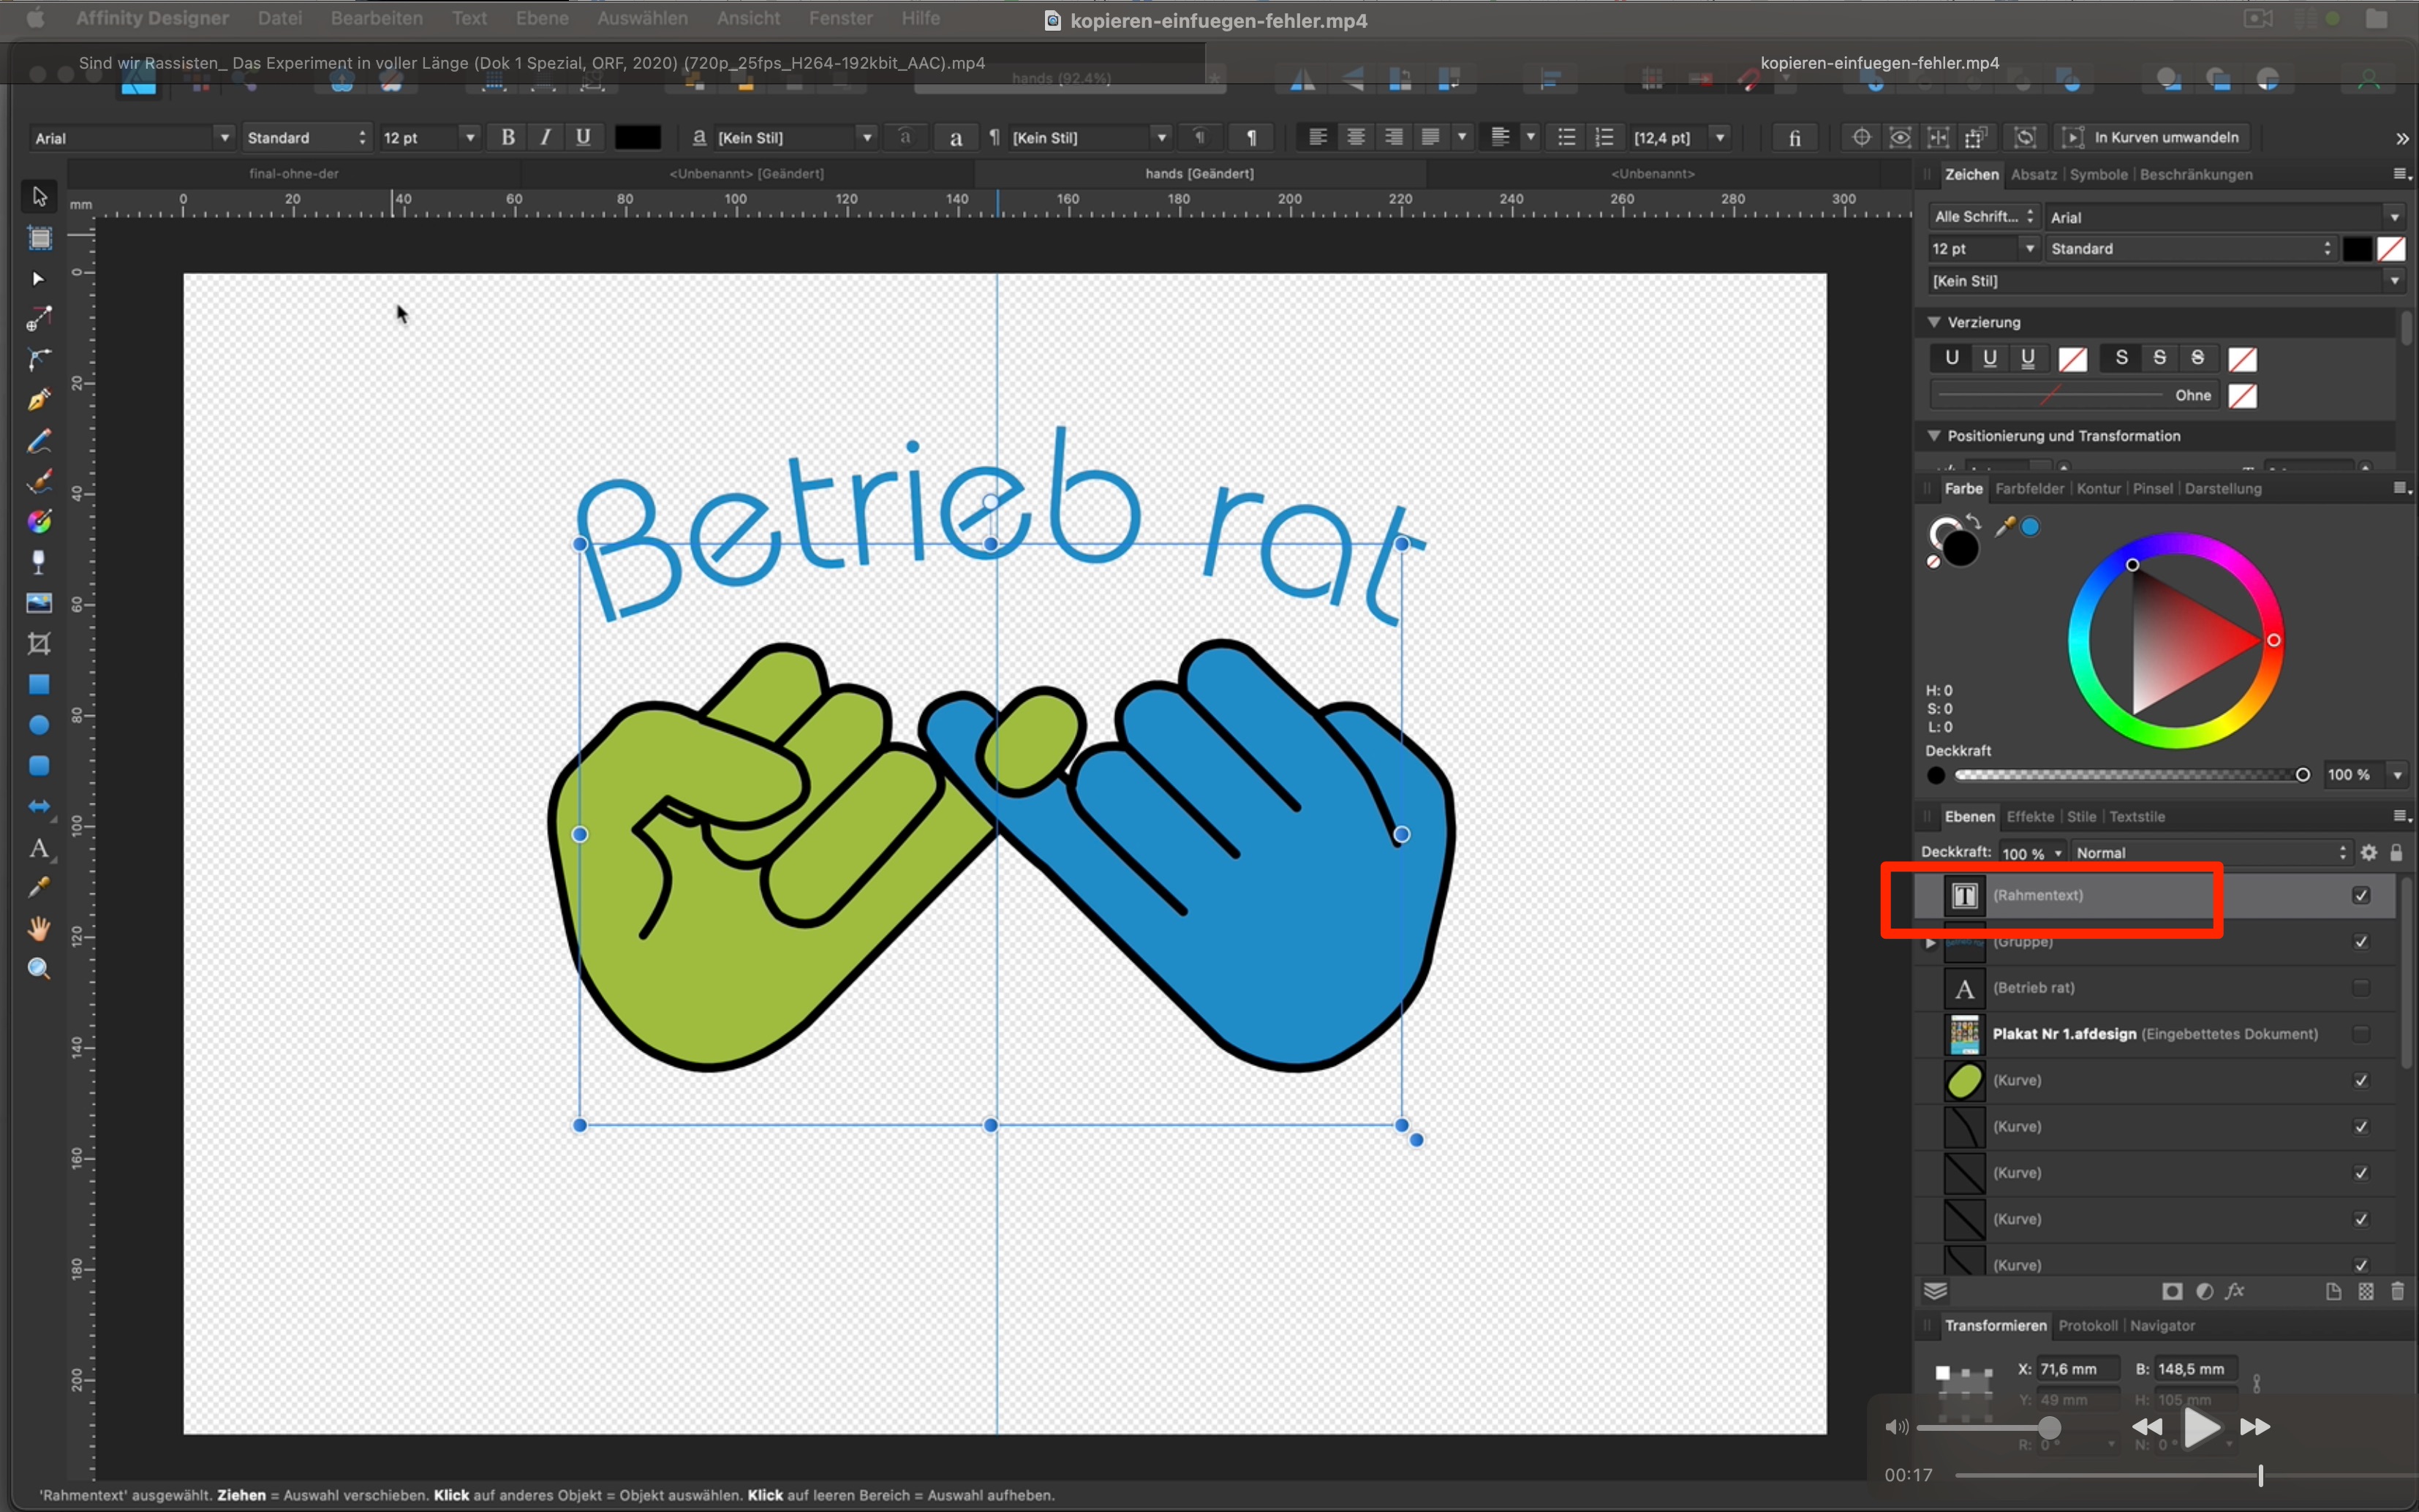Align text left

click(1318, 137)
